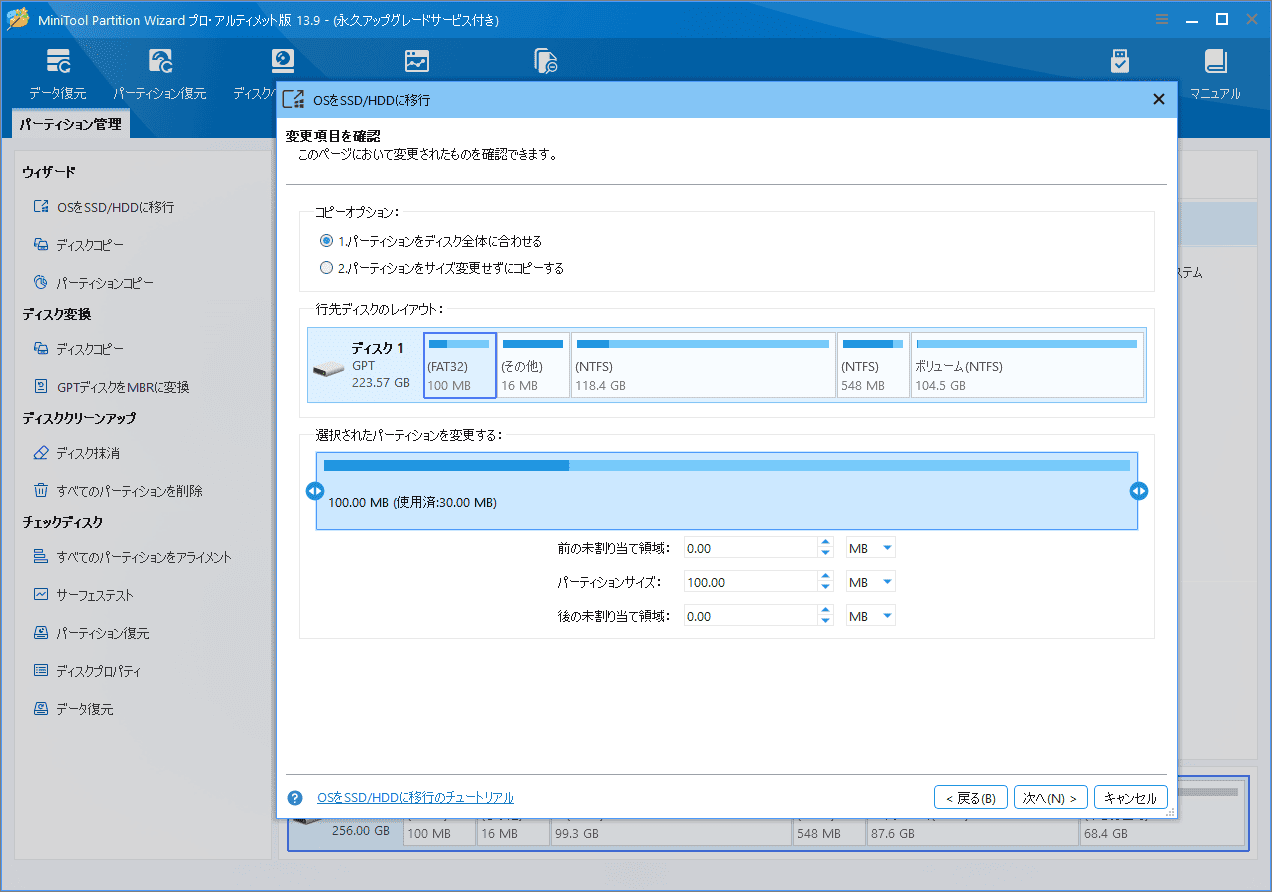Click the stepper arrows for 前の未割り当て領域
Viewport: 1272px width, 892px height.
(825, 548)
